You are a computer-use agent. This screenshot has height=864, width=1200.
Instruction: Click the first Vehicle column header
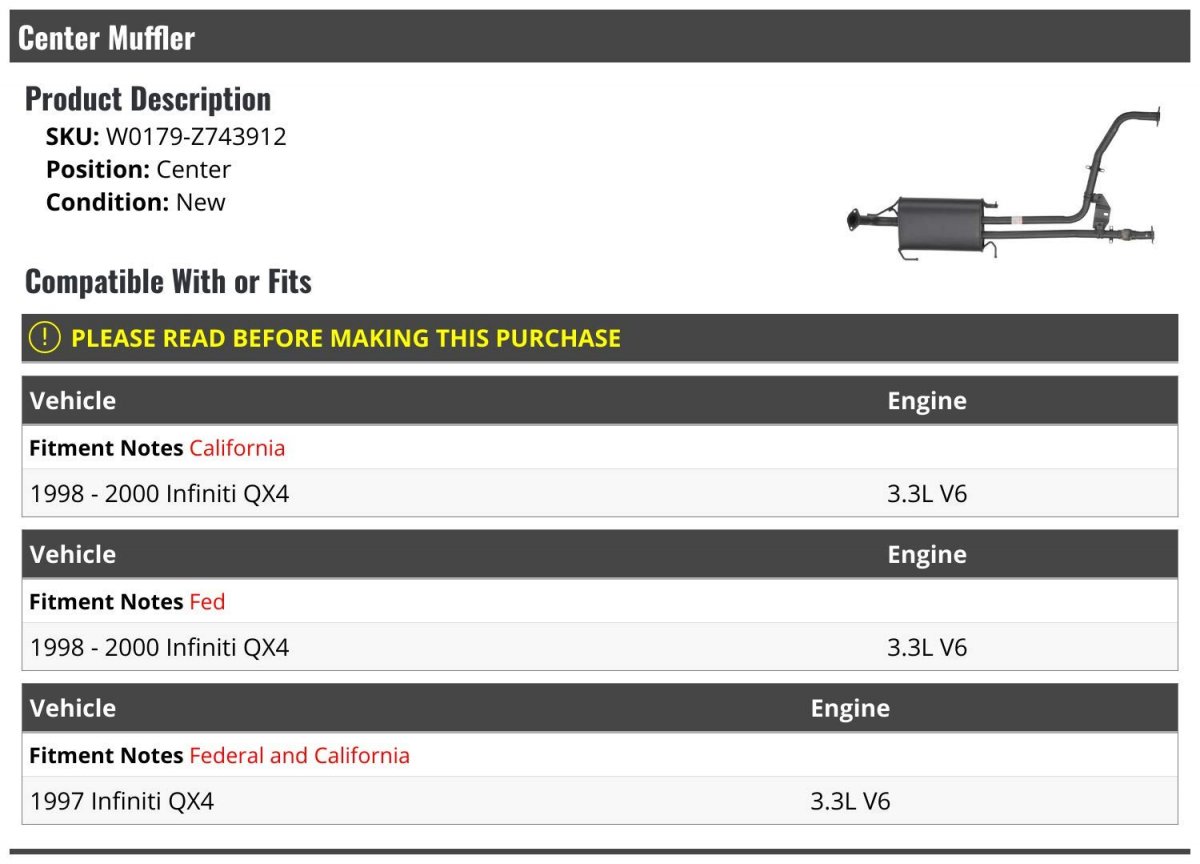73,401
